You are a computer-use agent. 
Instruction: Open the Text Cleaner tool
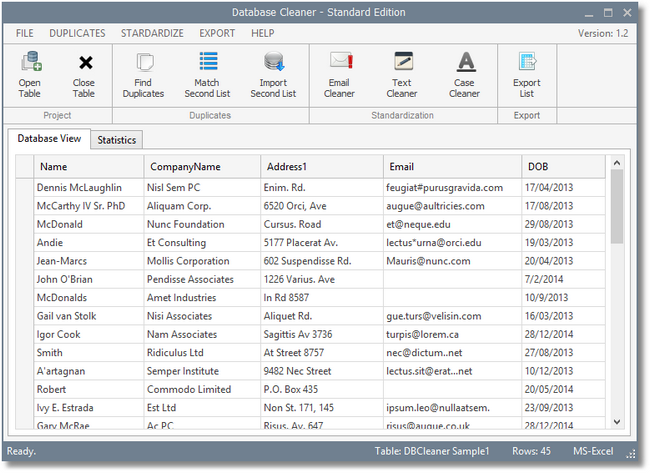(x=402, y=63)
